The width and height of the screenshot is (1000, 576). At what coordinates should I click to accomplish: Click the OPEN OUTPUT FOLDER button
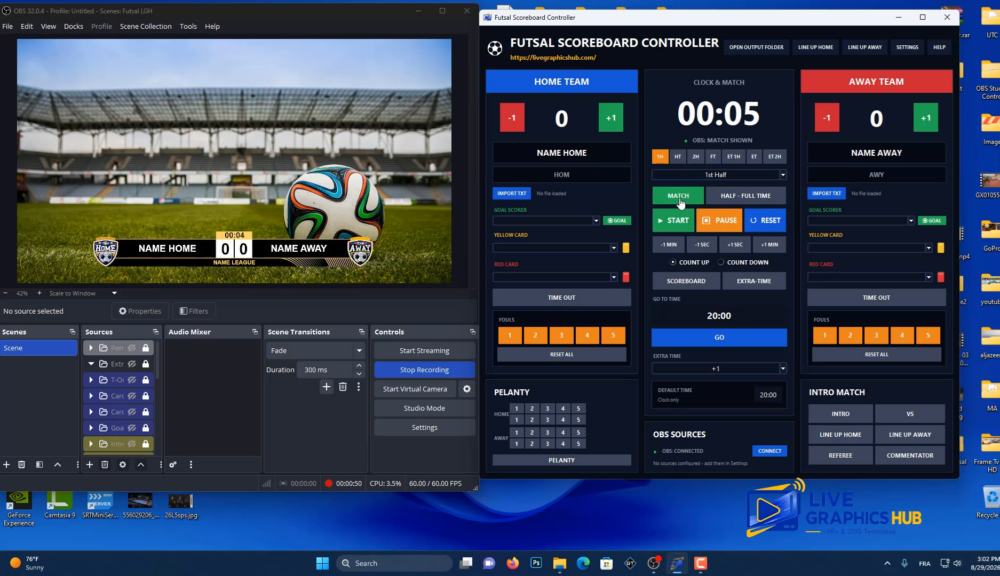pos(756,47)
